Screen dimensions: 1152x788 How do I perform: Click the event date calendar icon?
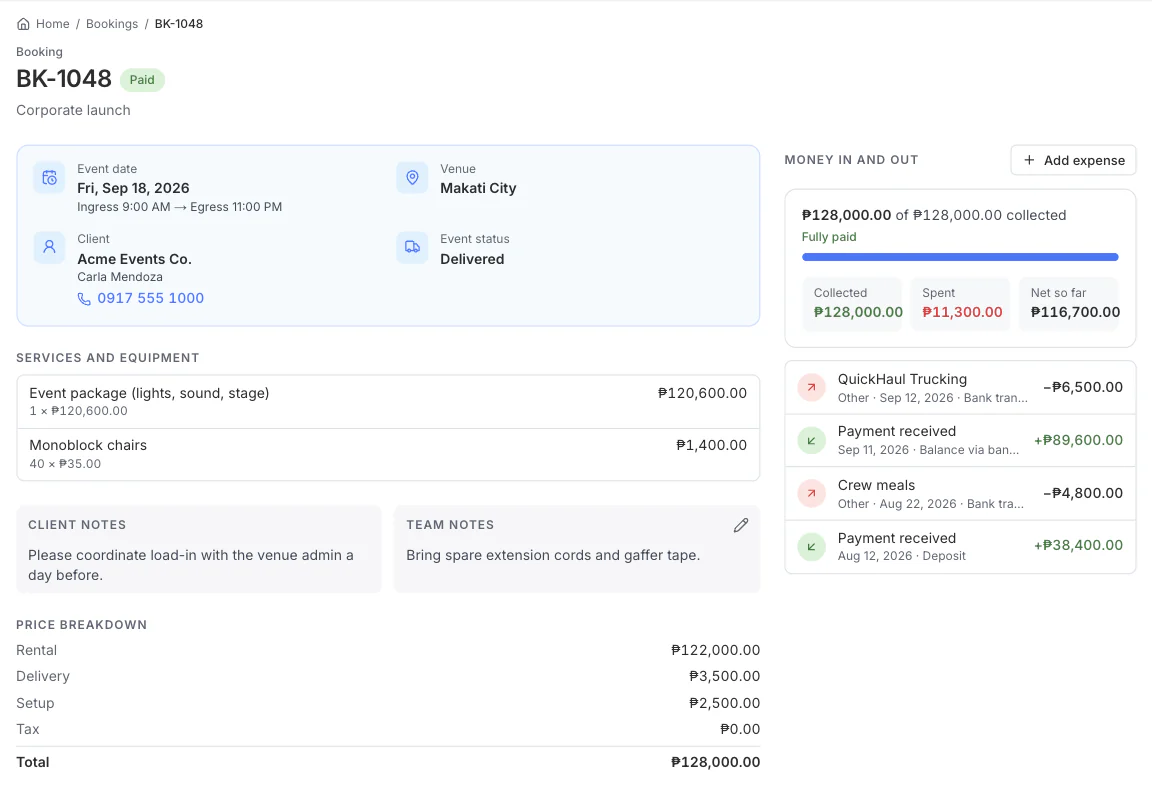[49, 178]
